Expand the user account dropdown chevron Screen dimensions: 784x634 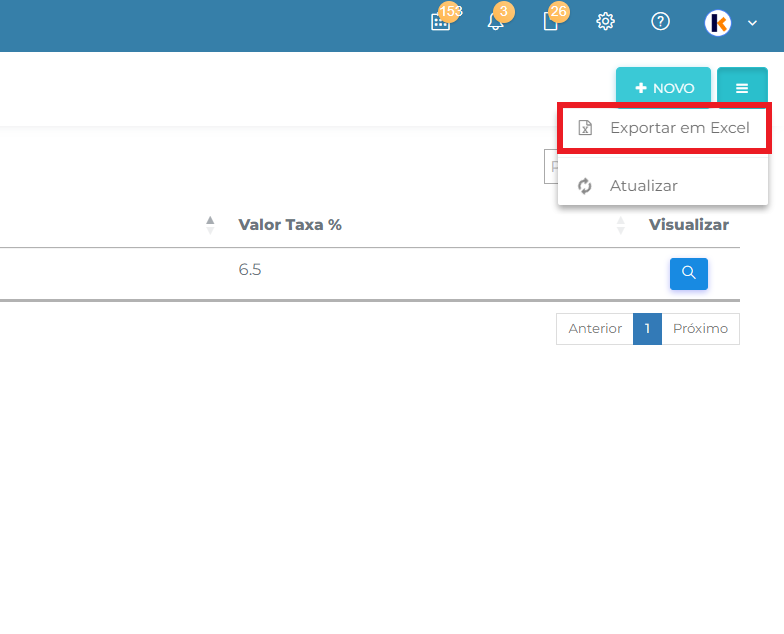[x=752, y=23]
